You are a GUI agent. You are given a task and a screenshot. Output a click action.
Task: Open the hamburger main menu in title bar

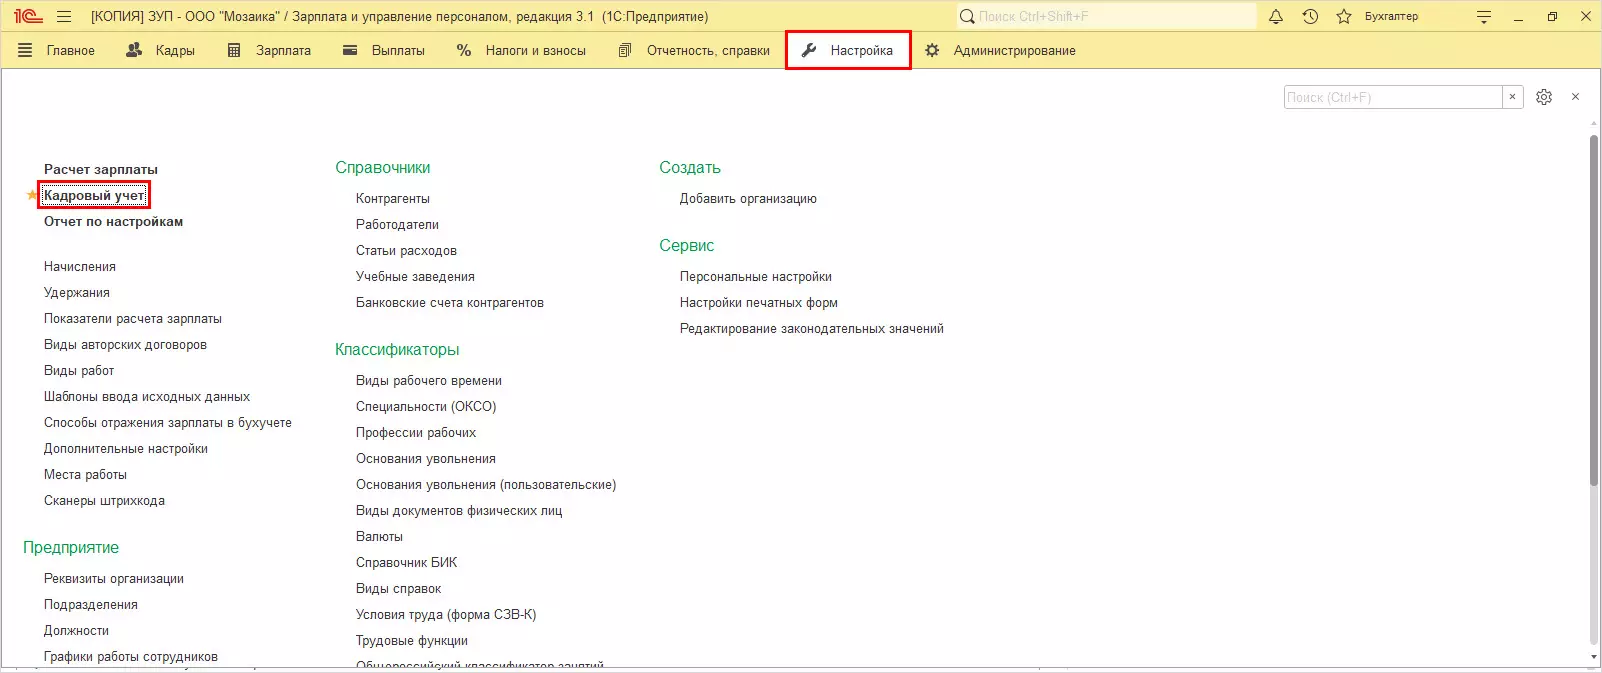point(64,17)
